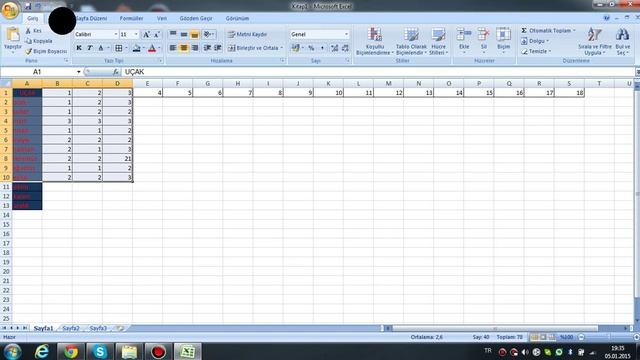The image size is (640, 360).
Task: Toggle center horizontal alignment
Action: coord(184,48)
